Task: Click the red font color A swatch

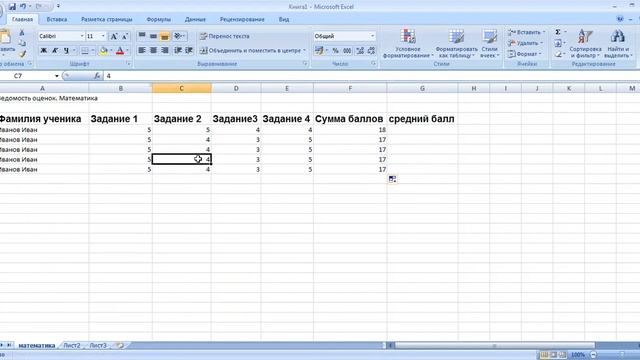Action: pyautogui.click(x=120, y=51)
